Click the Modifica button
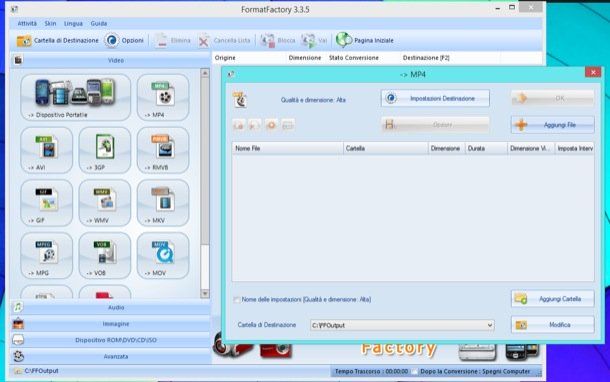The height and width of the screenshot is (382, 610). 552,324
